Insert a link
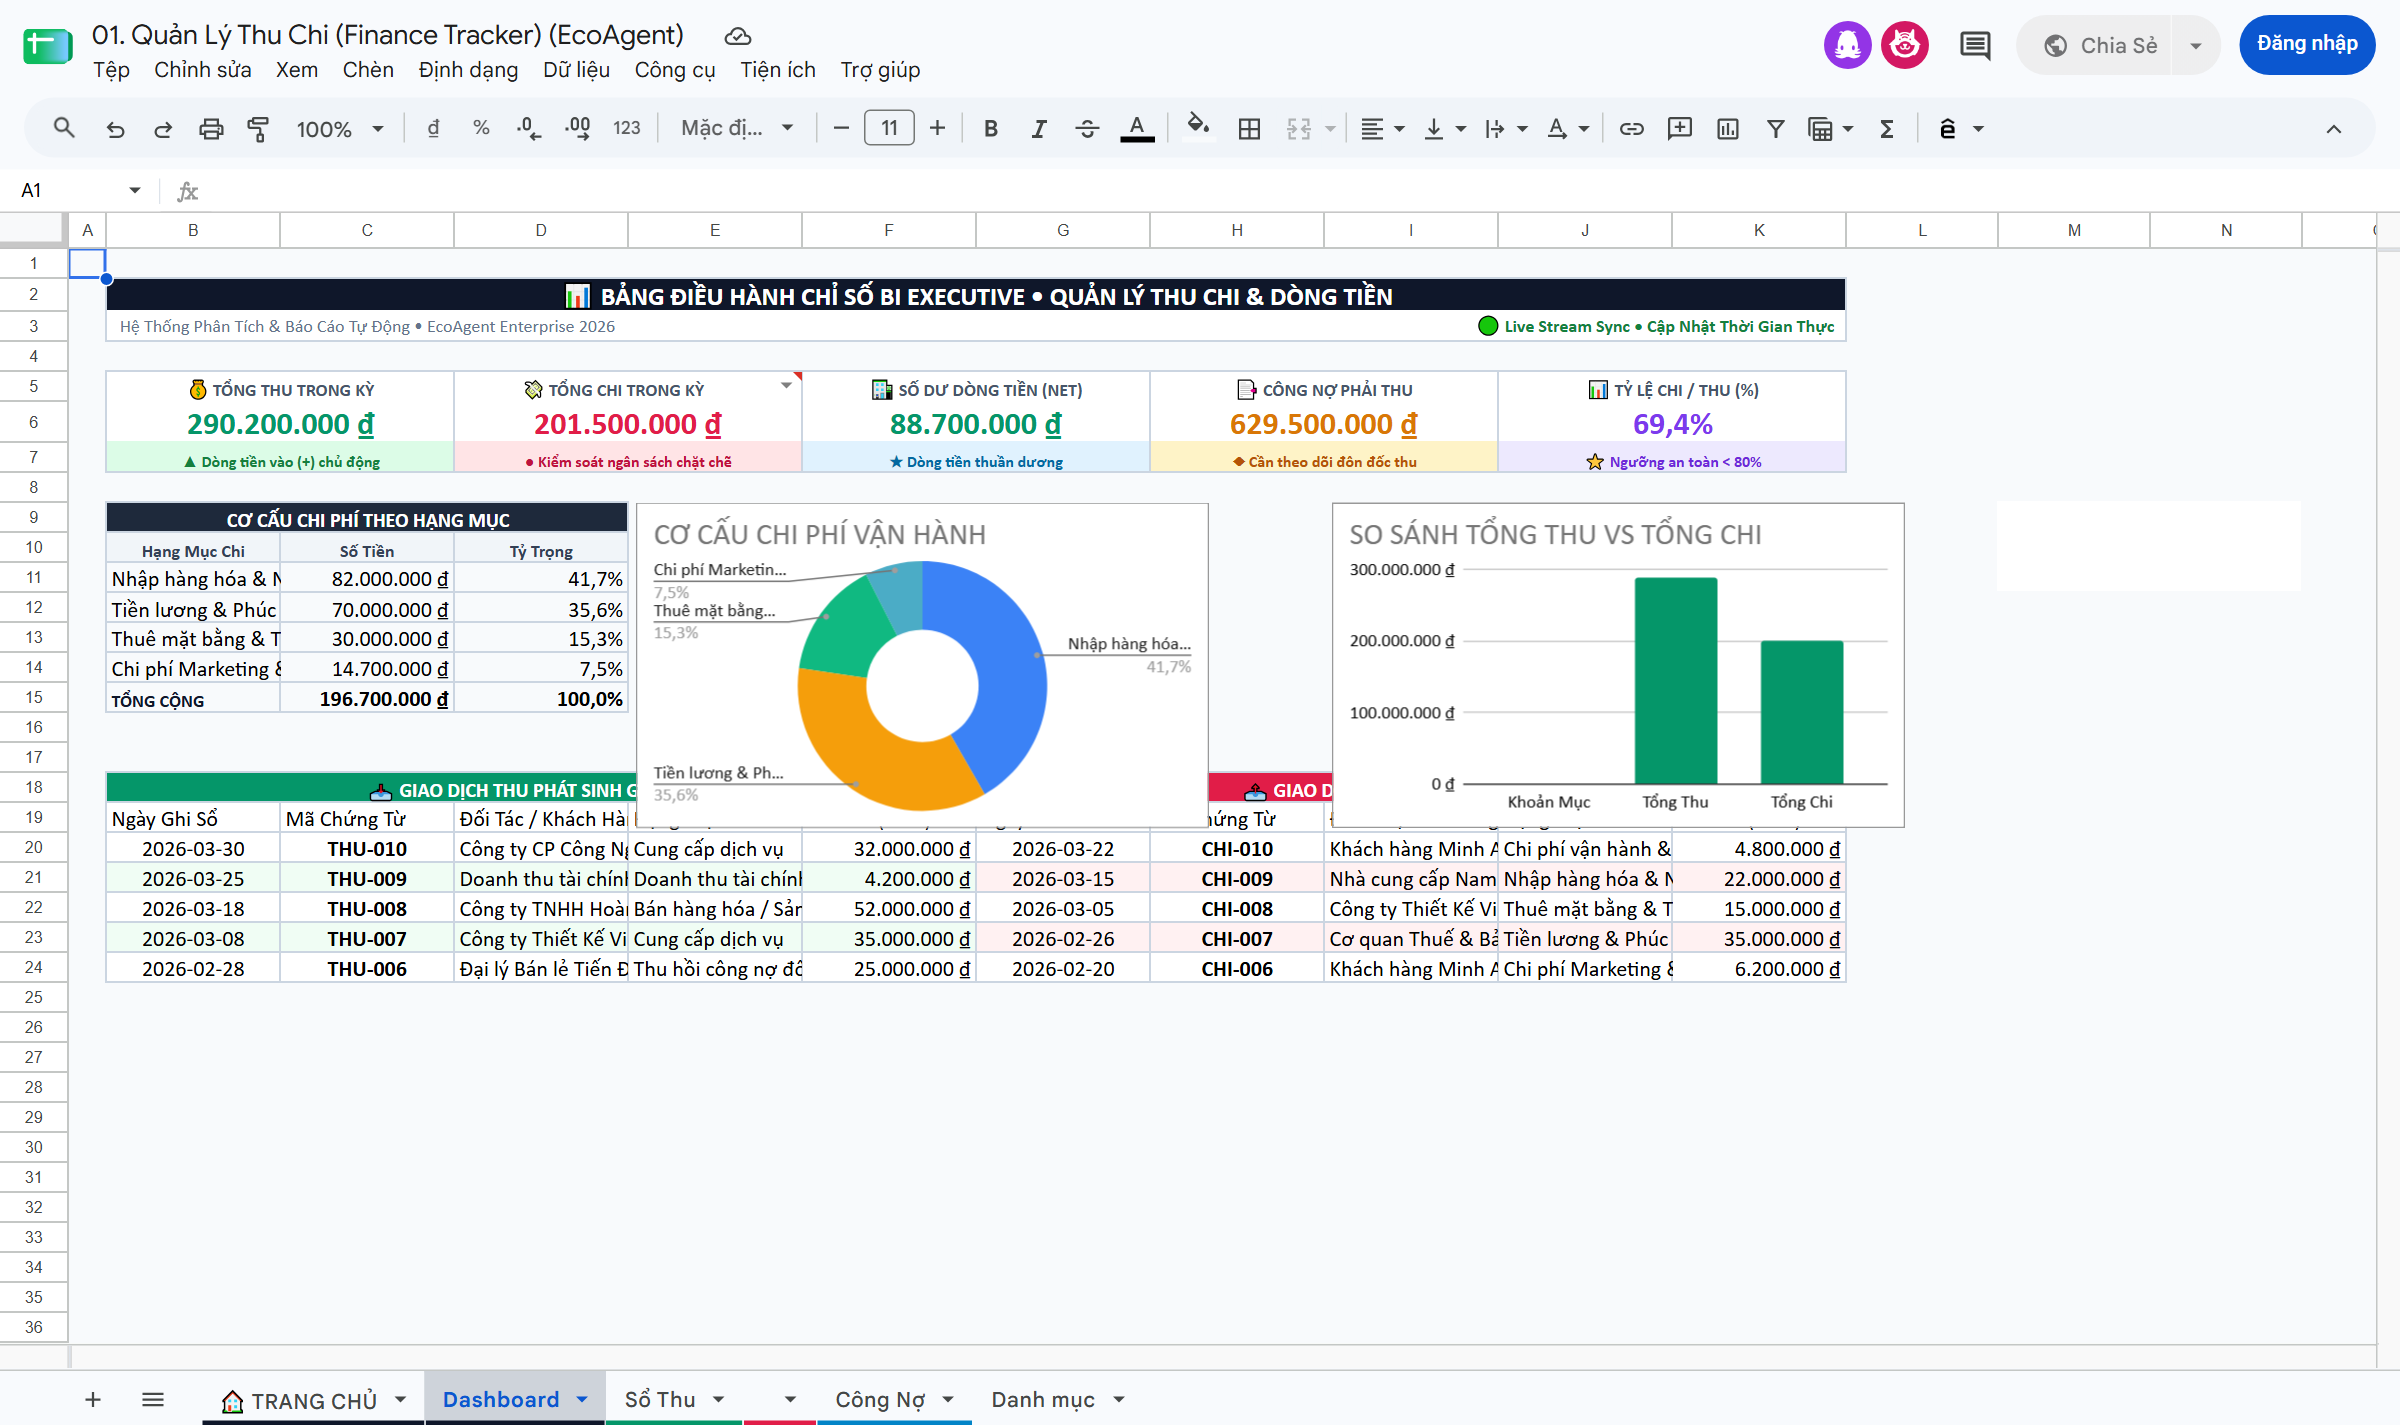 [x=1631, y=129]
